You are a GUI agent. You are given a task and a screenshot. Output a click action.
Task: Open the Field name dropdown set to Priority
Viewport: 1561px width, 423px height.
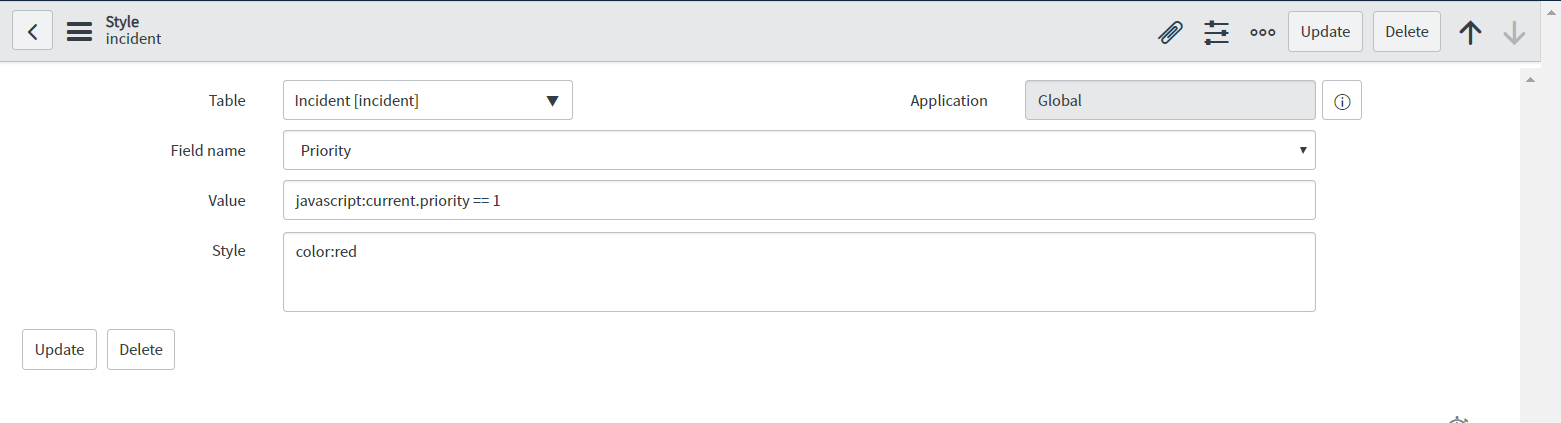[799, 150]
